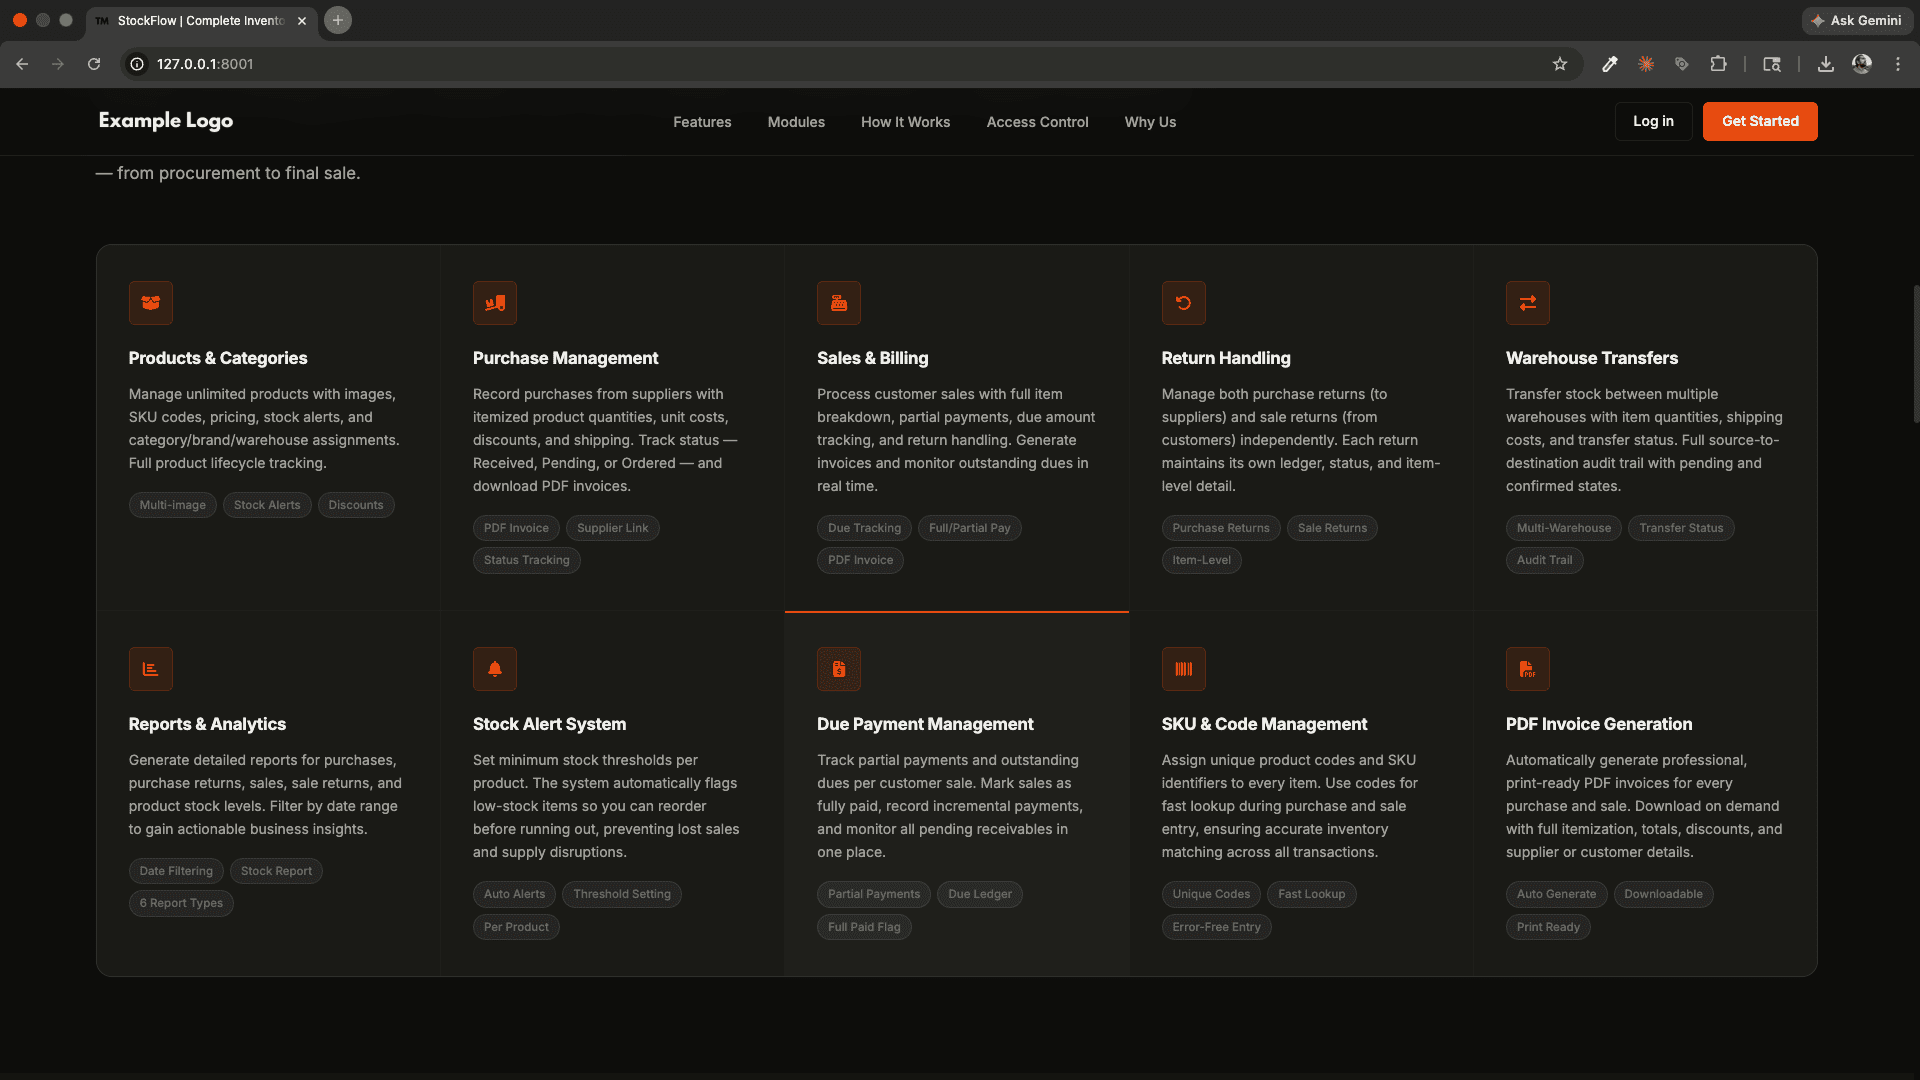Click the Sale Returns tag

1332,528
